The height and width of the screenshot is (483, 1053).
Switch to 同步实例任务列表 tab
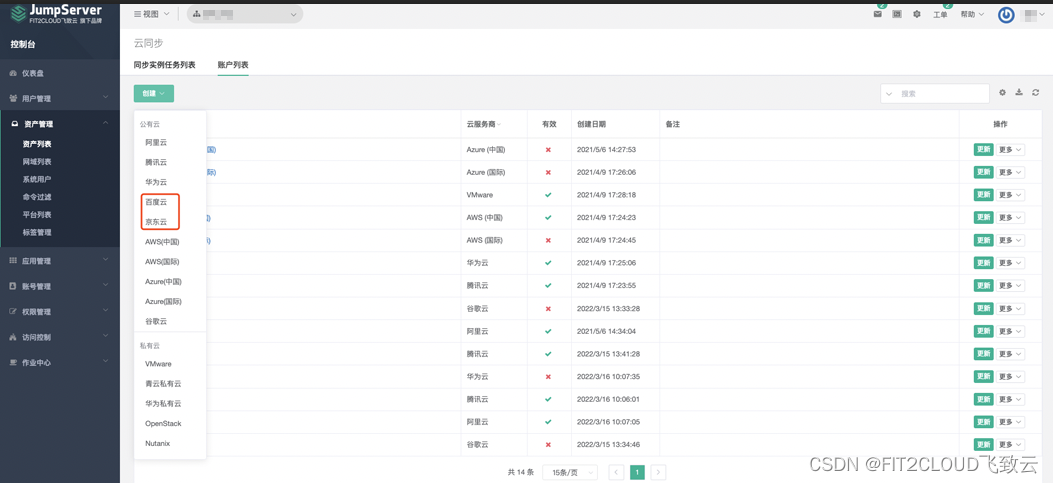(165, 64)
